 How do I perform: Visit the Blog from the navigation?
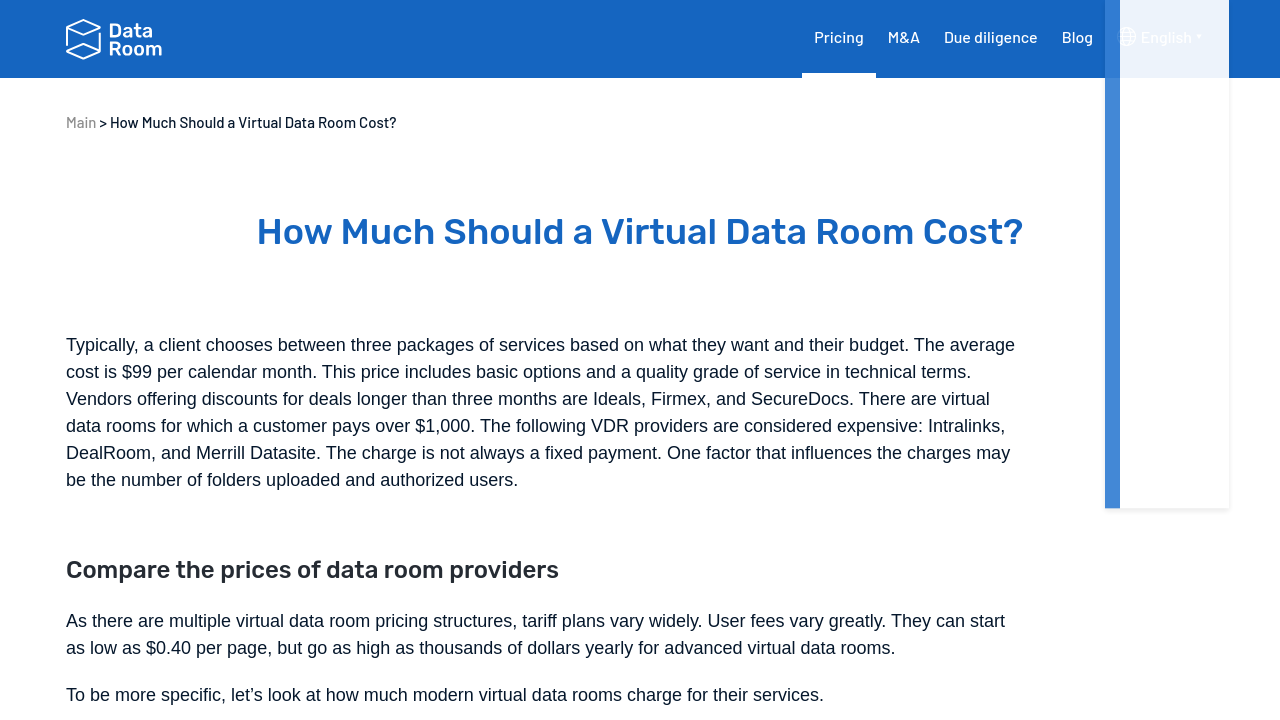coord(1077,37)
